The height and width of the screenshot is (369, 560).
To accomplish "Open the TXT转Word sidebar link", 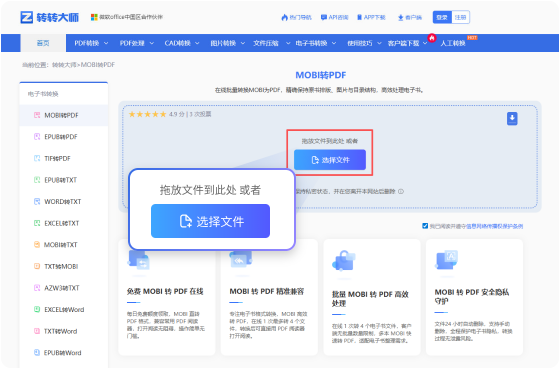I will point(60,331).
